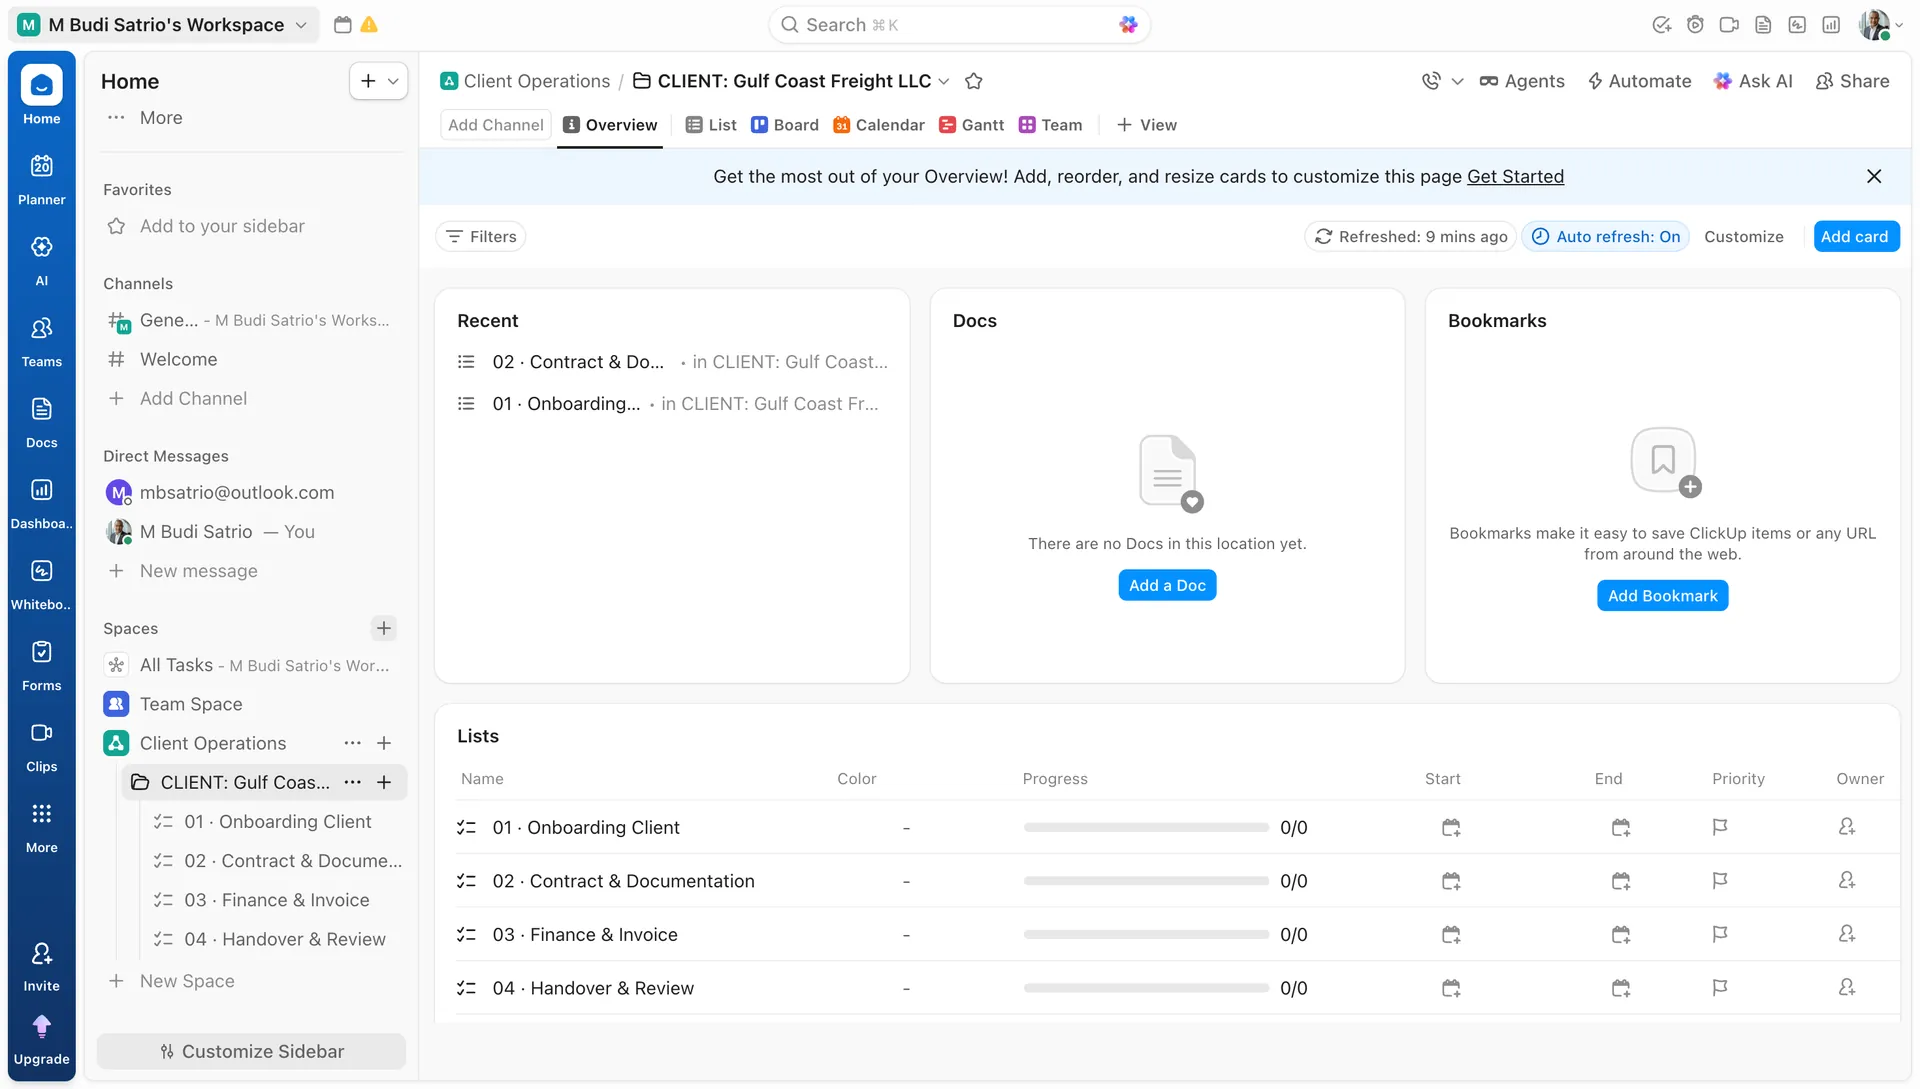Open the AI panel in the sidebar
Viewport: 1920px width, 1089px height.
pos(41,258)
